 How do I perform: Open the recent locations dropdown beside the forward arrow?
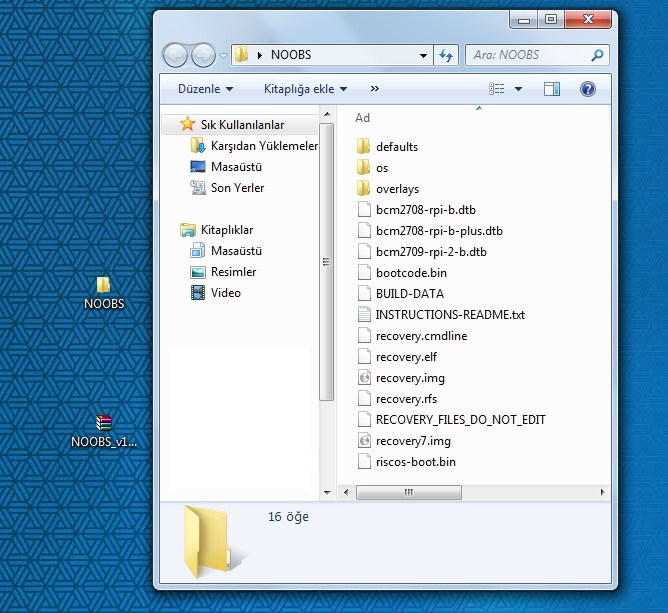pos(223,55)
